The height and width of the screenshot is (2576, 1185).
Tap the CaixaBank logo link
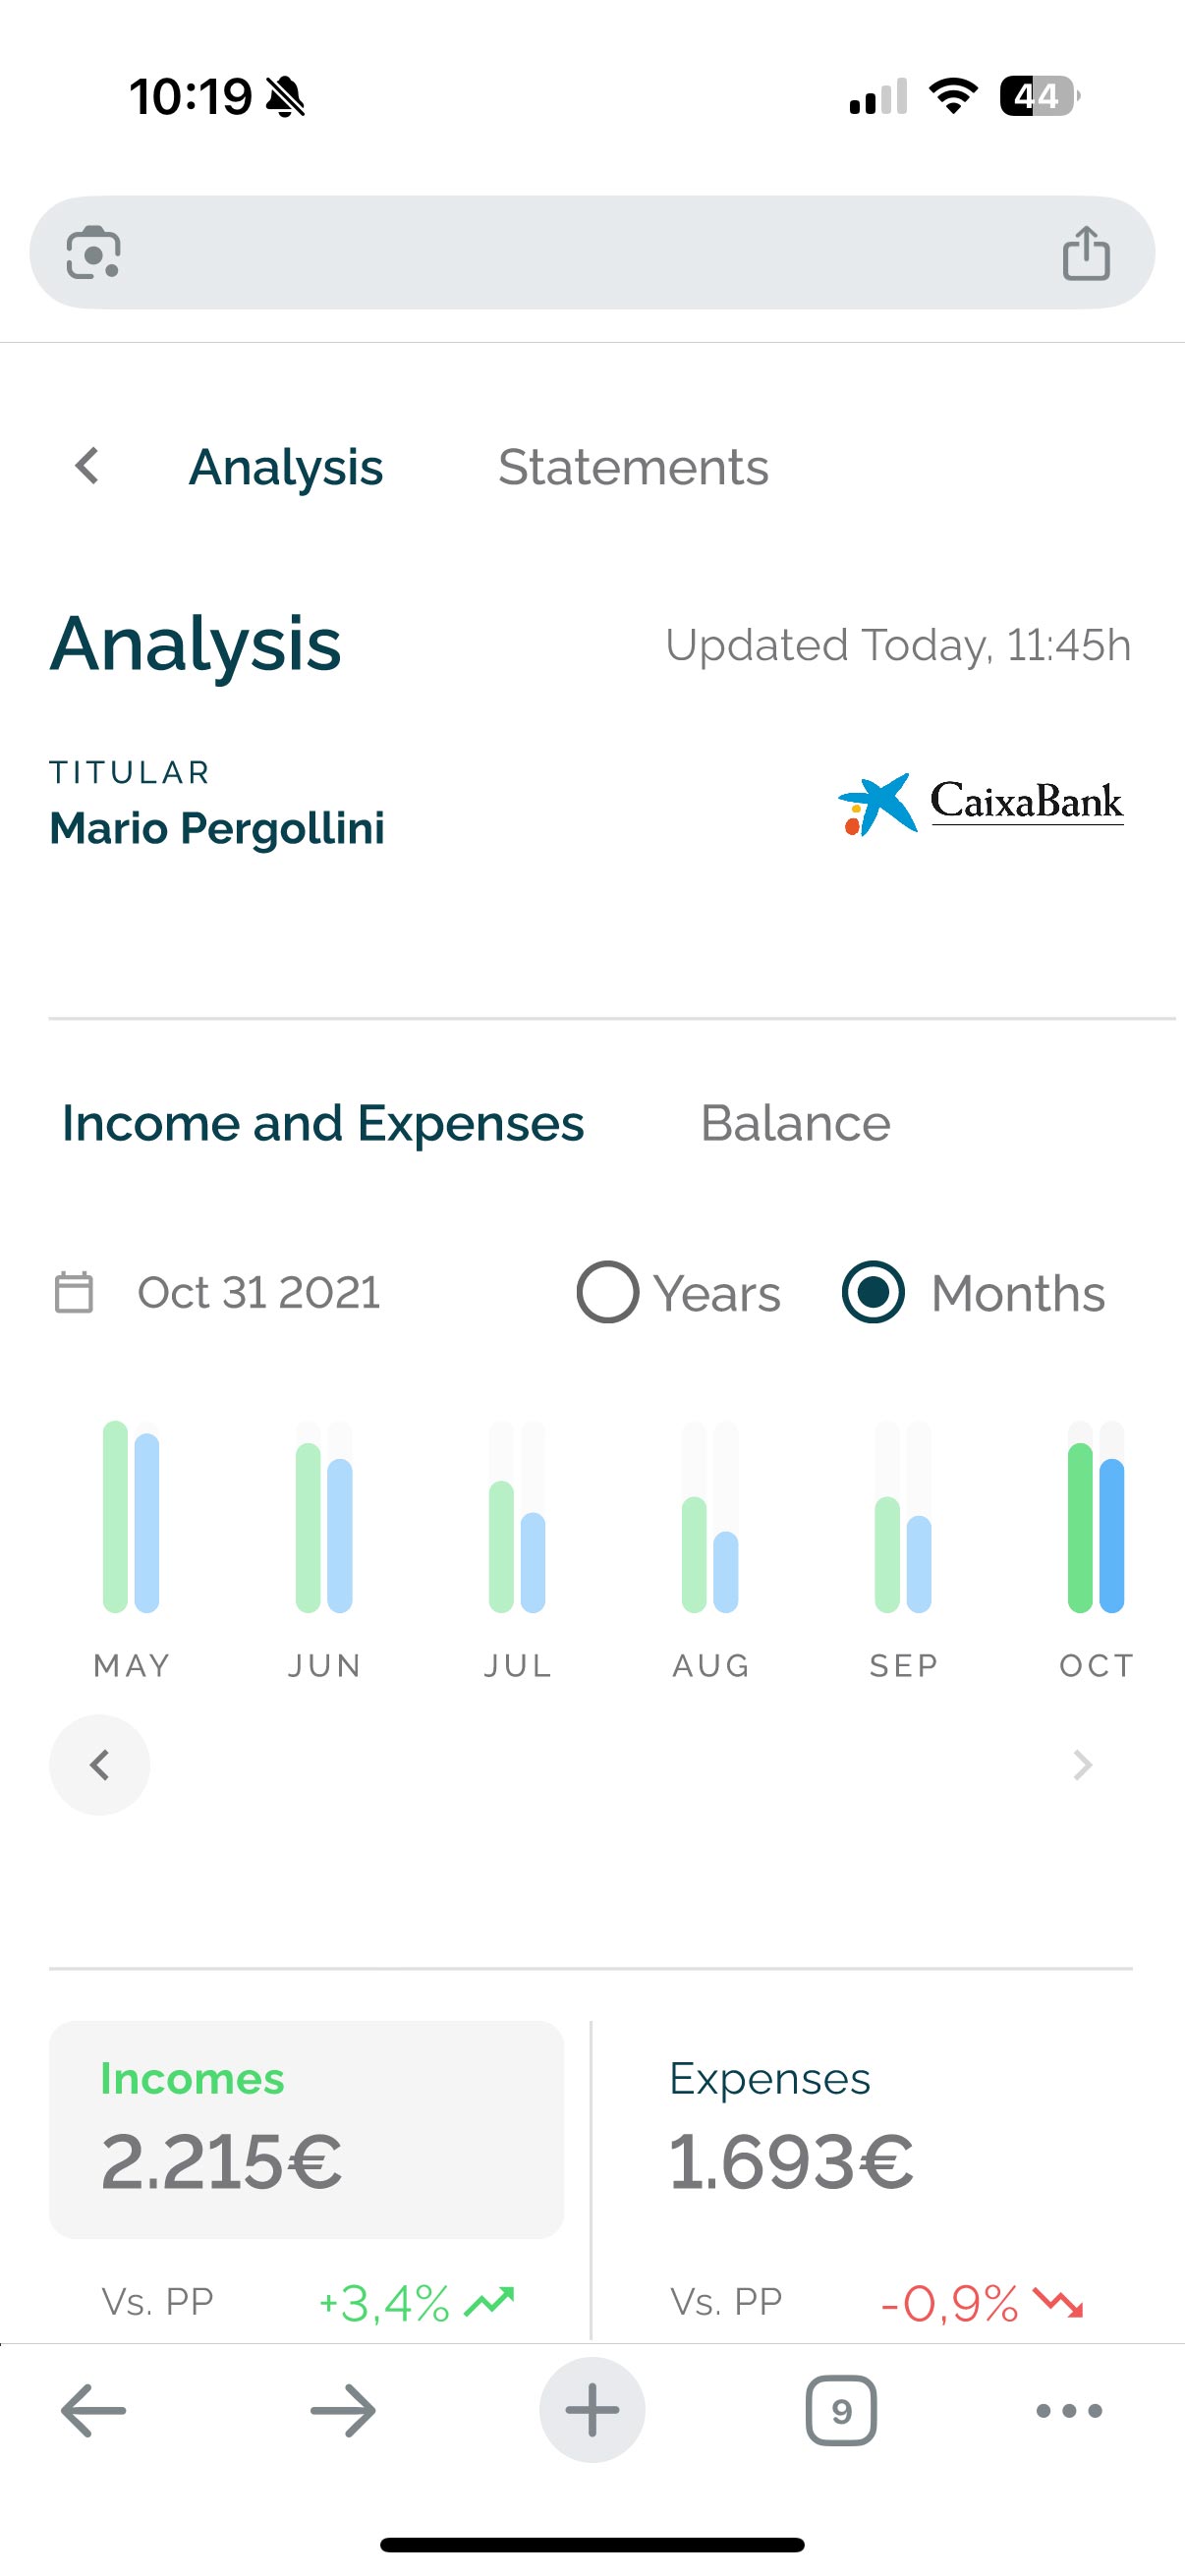980,803
